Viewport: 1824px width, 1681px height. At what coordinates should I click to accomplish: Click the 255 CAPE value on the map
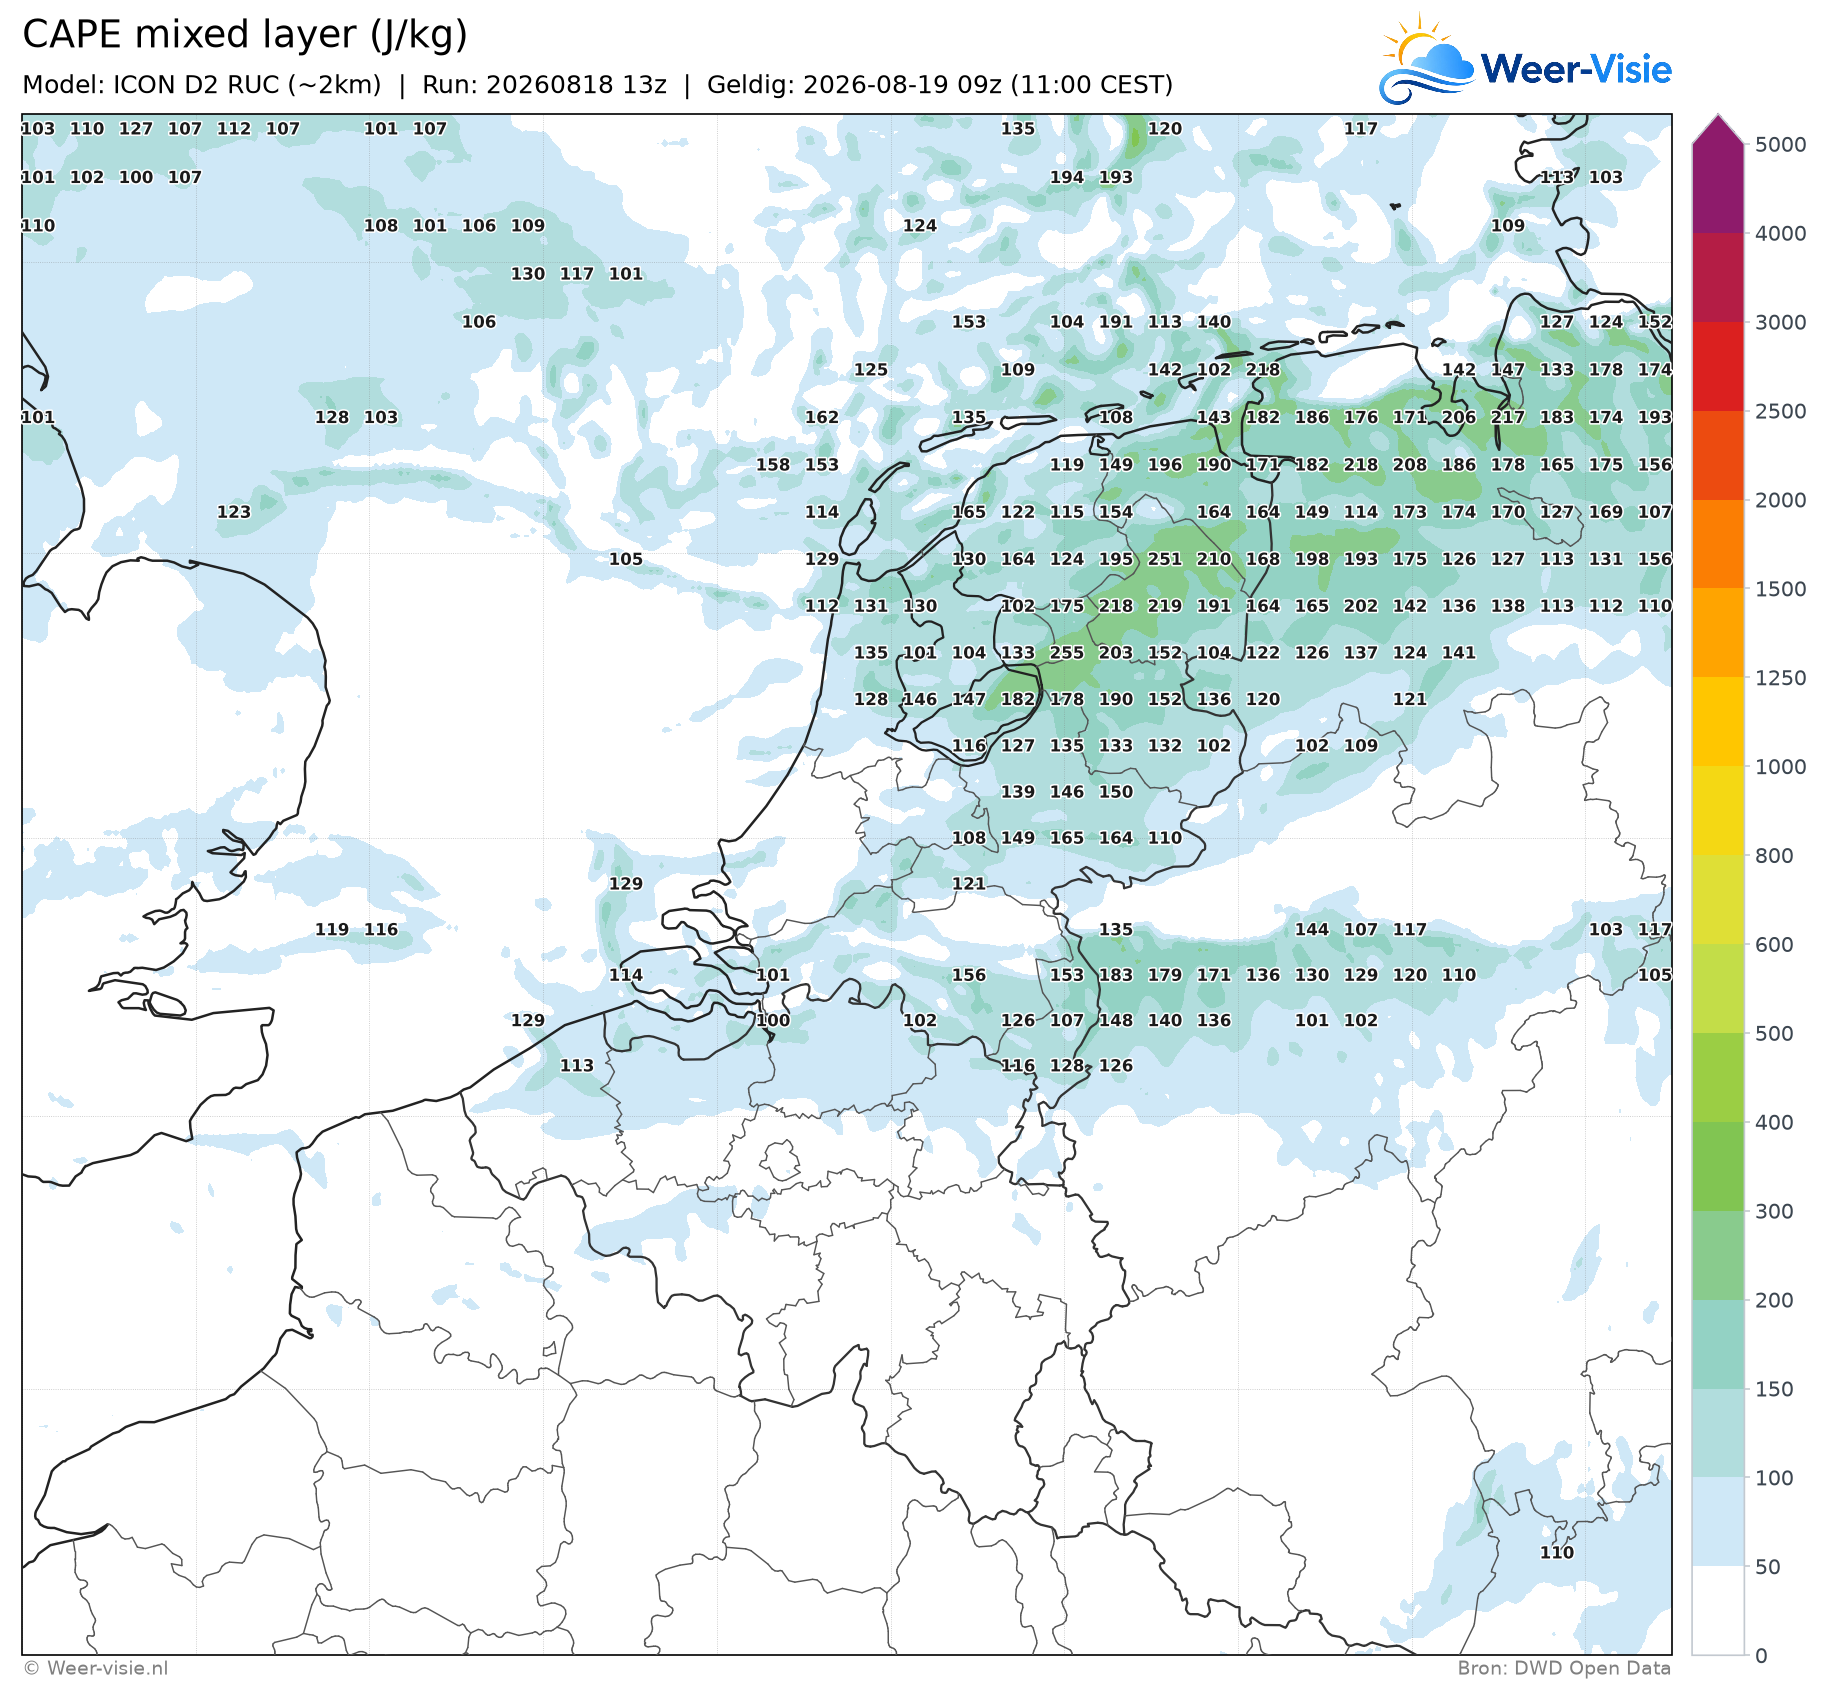(1067, 653)
